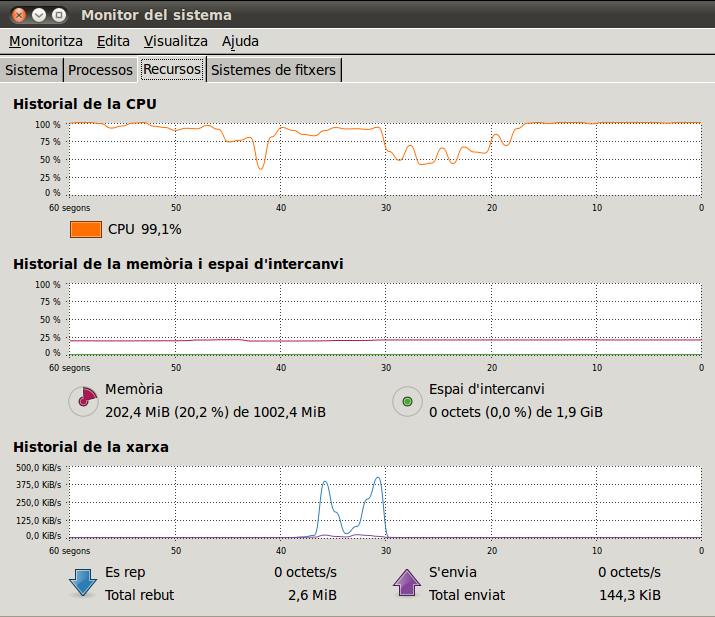
Task: Maximize the system monitor window
Action: (59, 15)
